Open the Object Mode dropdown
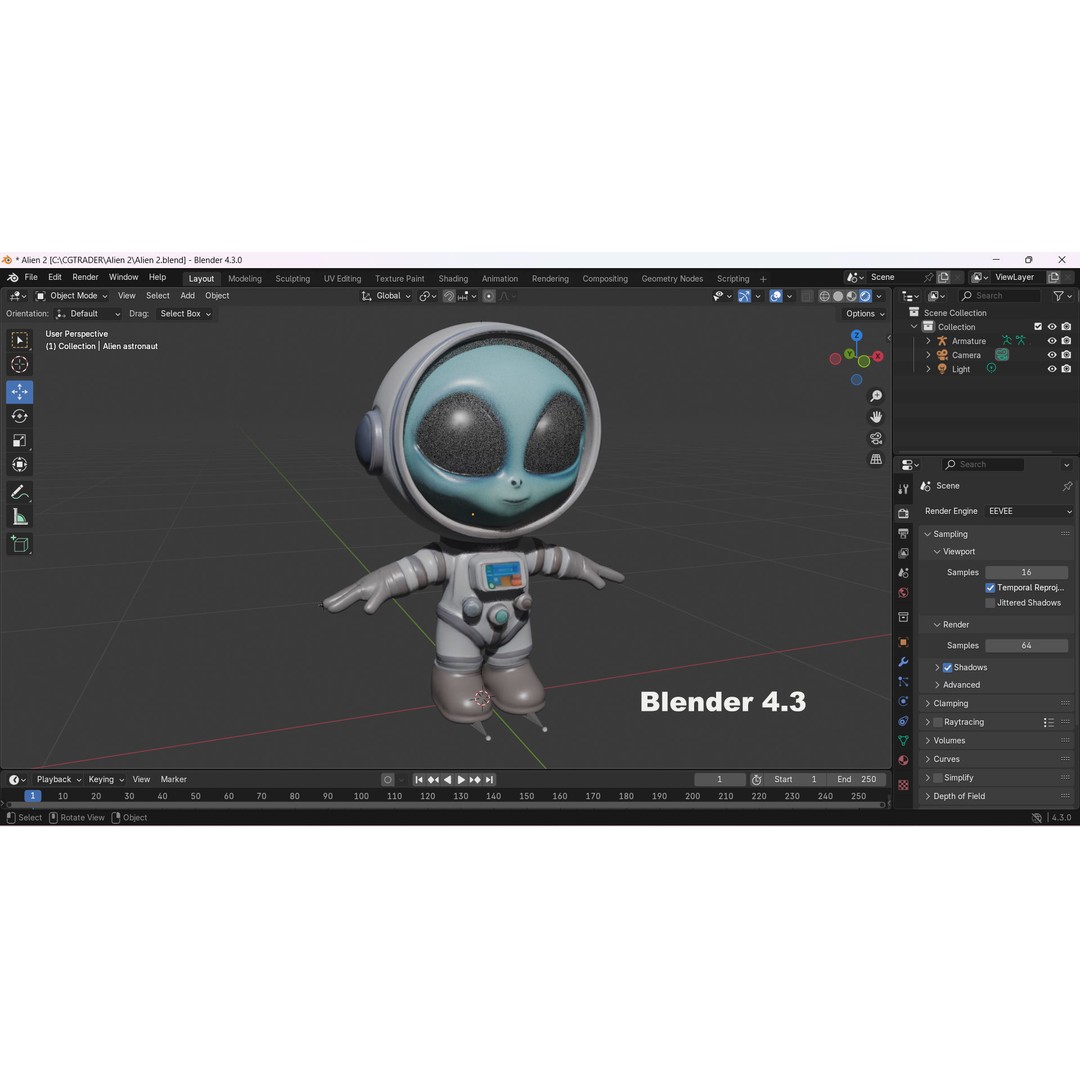Viewport: 1080px width, 1080px height. click(72, 296)
